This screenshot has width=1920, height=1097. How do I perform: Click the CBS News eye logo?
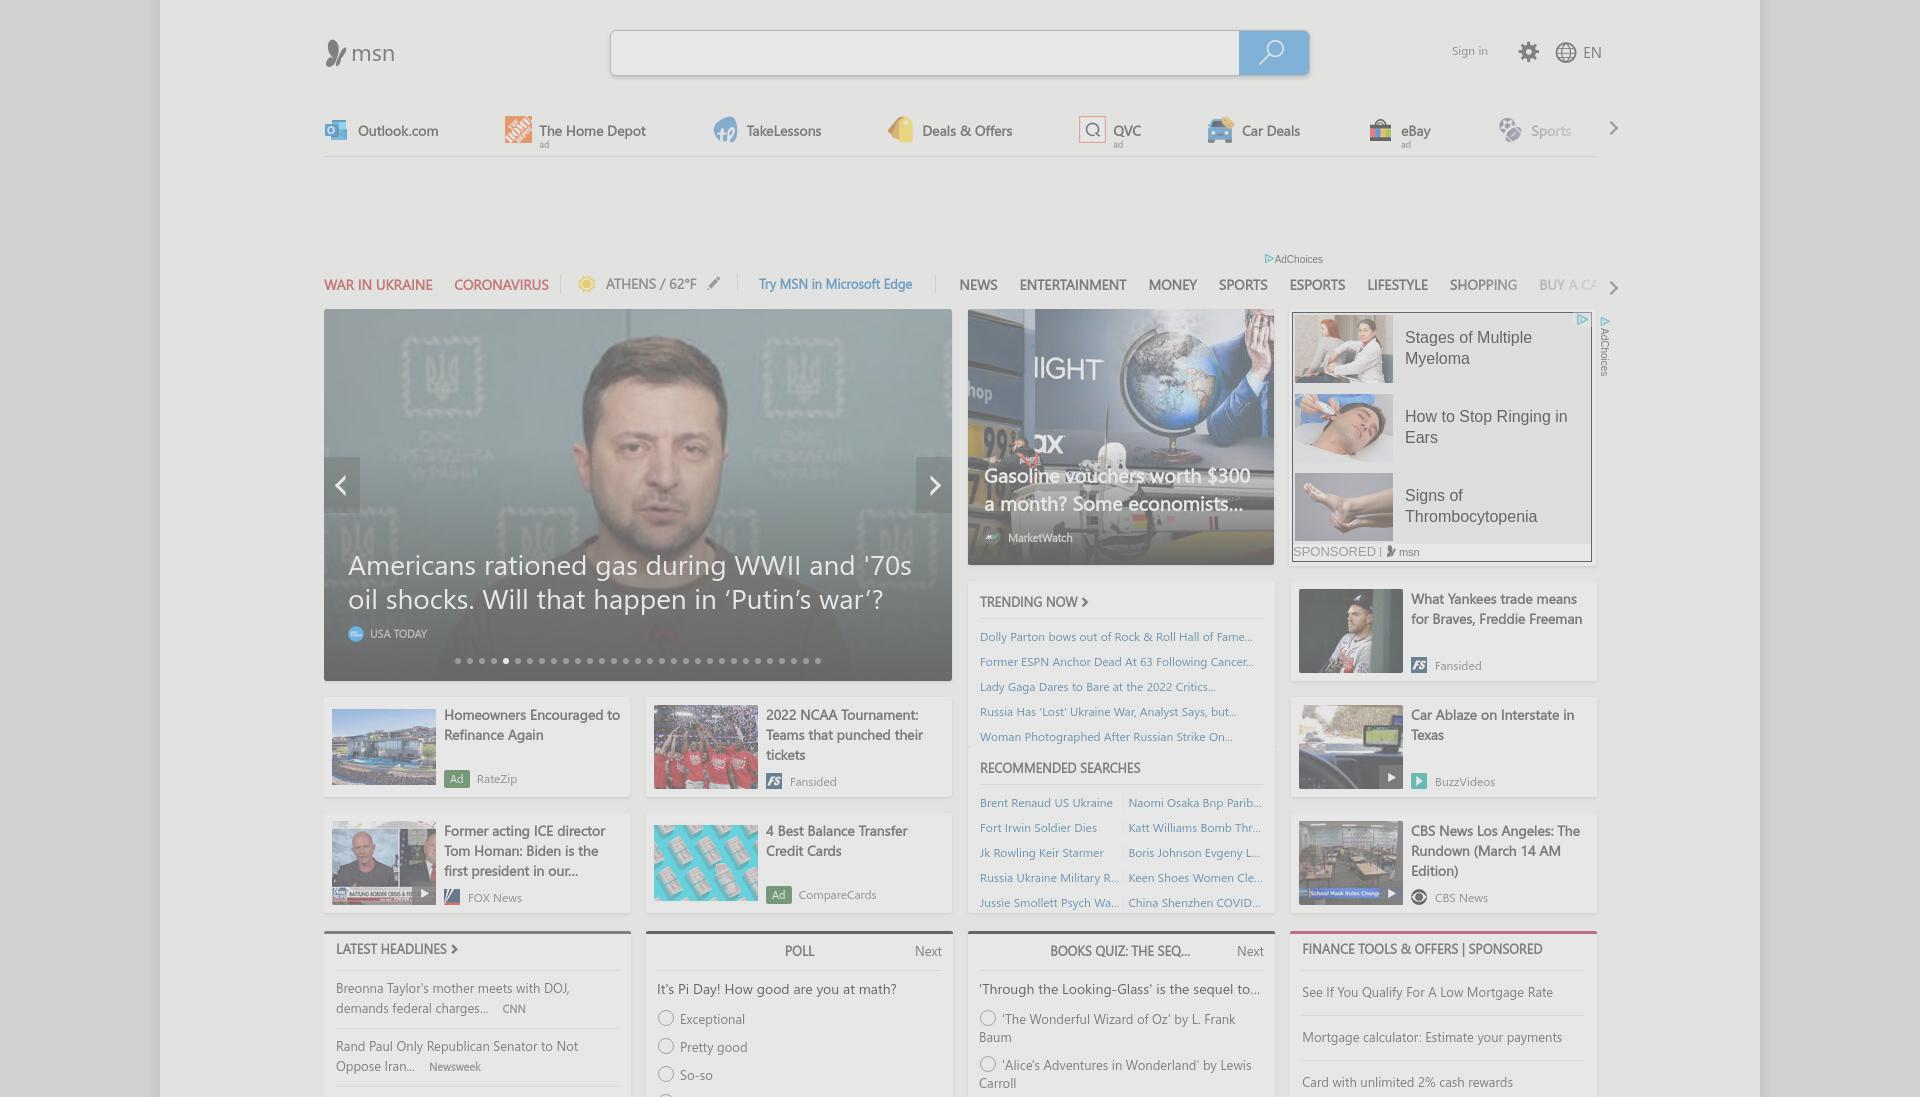(1419, 897)
